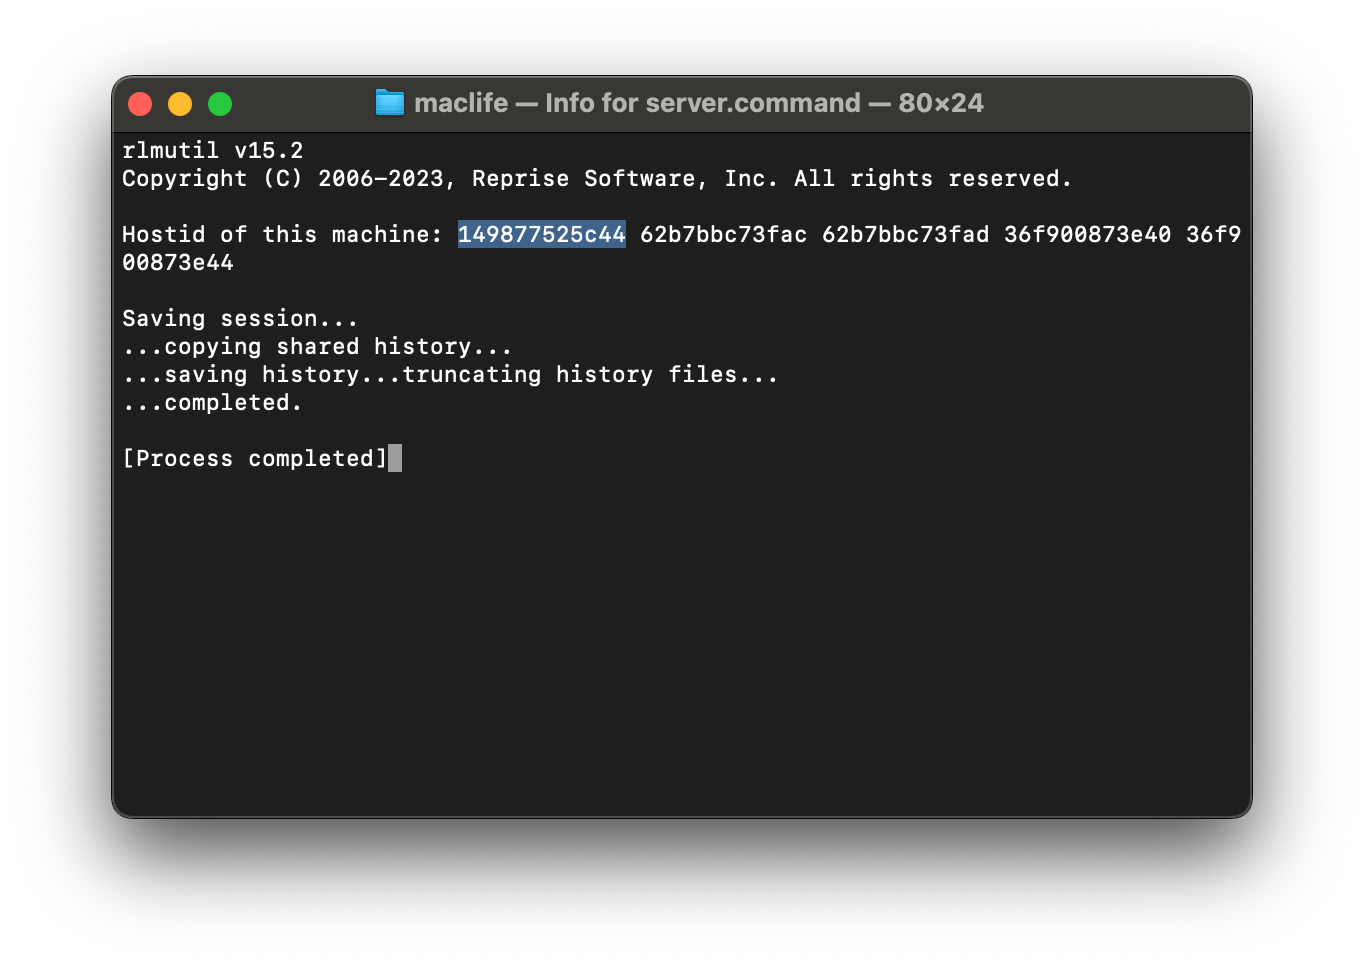Click the 'rlmutil v15.2' line
1364x966 pixels.
pyautogui.click(x=212, y=150)
